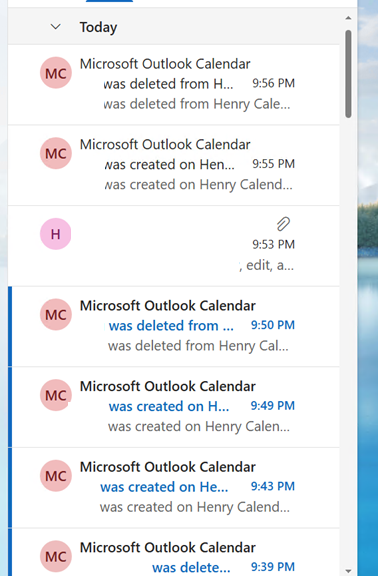This screenshot has width=378, height=576.
Task: Click the MC avatar on 9:49 PM message
Action: tap(55, 395)
